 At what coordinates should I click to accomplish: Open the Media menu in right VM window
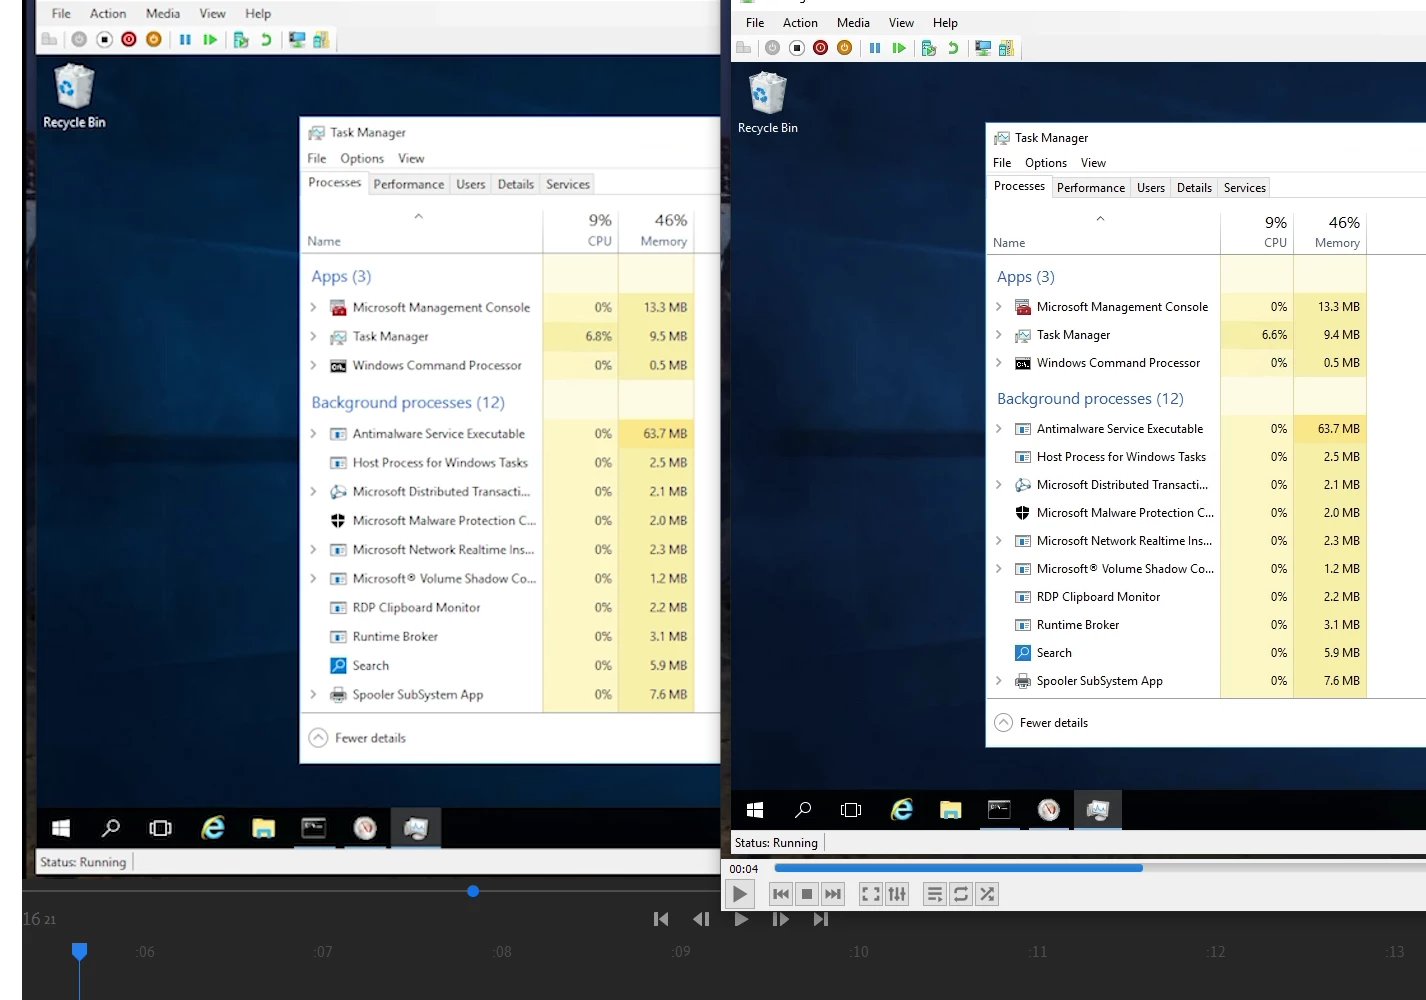[853, 22]
